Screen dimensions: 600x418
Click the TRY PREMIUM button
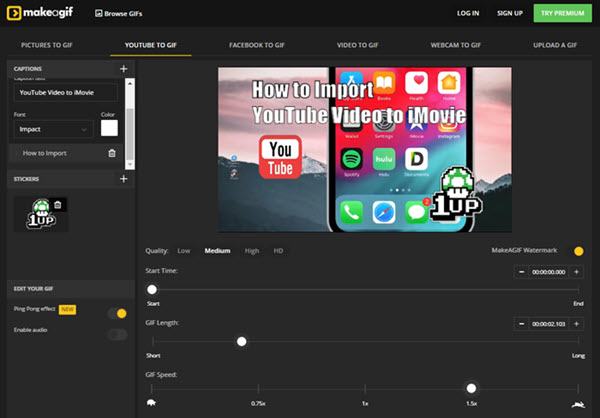(562, 13)
